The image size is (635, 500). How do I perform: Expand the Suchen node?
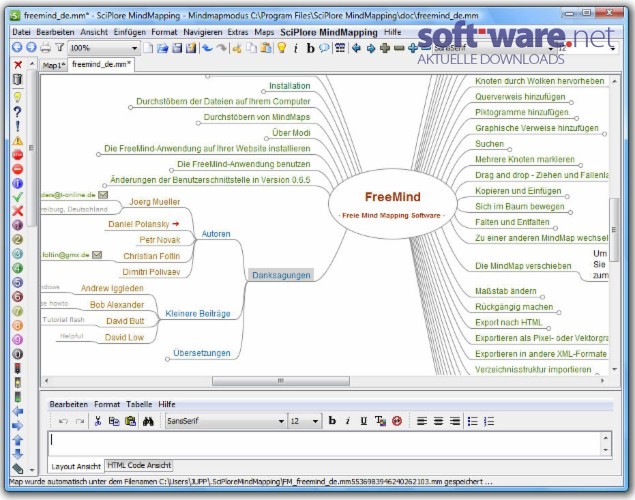[x=509, y=150]
